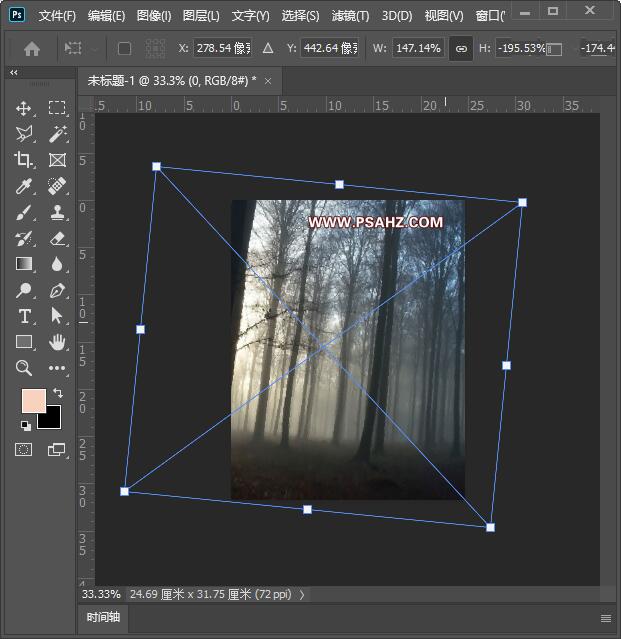Screen dimensions: 621x639
Task: Open the 编辑(E) menu
Action: (106, 16)
